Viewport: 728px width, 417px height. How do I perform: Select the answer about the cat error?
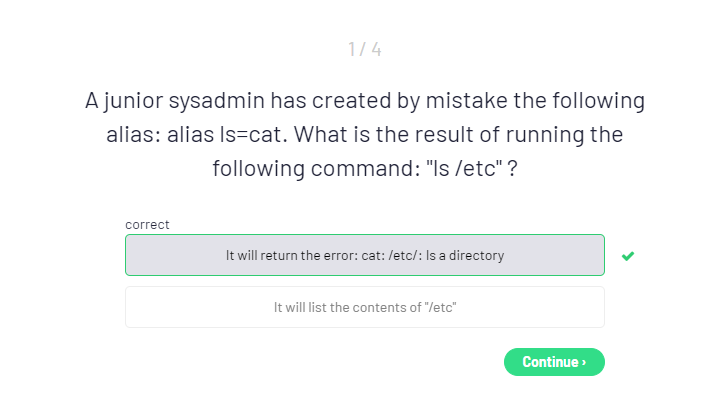[x=364, y=255]
